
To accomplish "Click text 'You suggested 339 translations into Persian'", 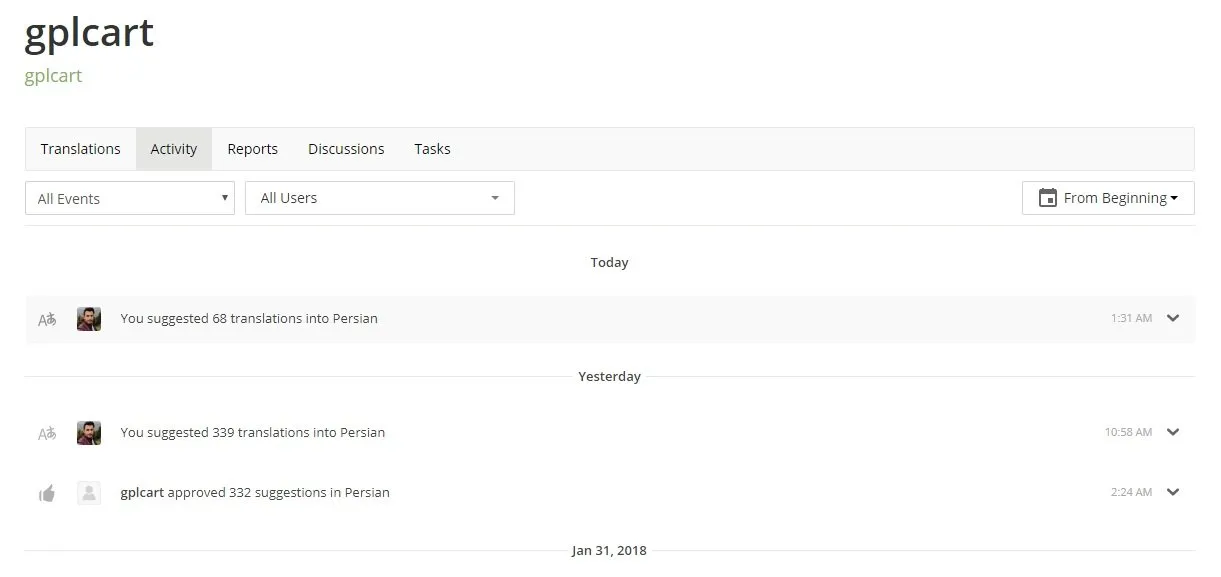I will (253, 433).
